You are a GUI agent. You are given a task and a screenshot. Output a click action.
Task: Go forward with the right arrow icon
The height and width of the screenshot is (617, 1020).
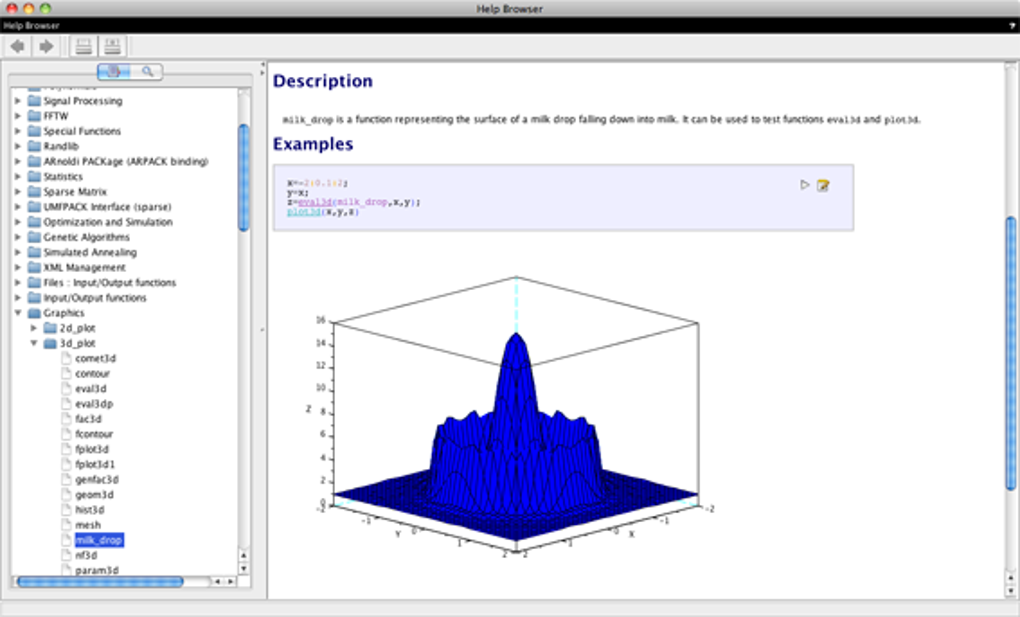[x=46, y=46]
